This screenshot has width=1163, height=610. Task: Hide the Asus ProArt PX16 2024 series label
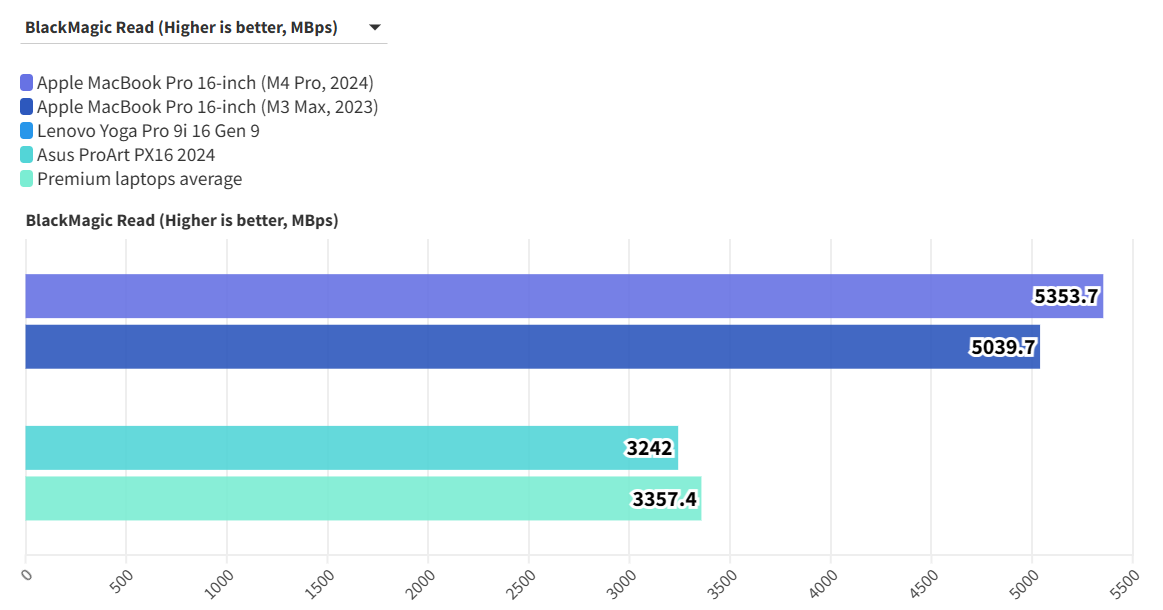[126, 155]
